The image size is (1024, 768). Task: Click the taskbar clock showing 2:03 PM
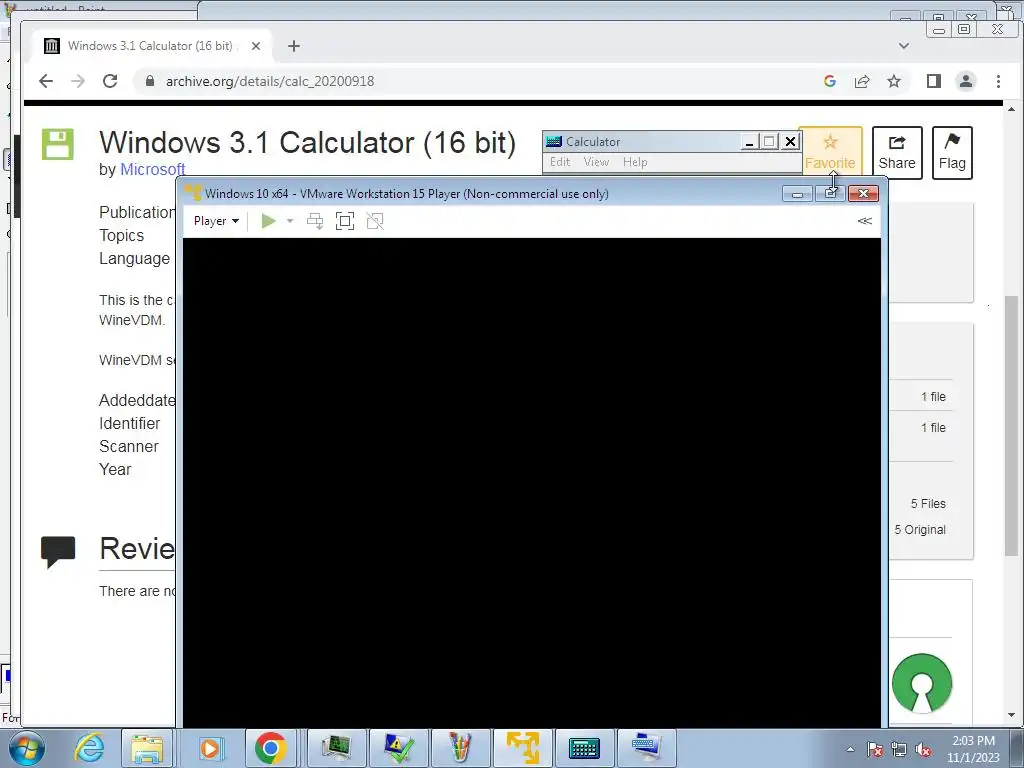coord(973,749)
